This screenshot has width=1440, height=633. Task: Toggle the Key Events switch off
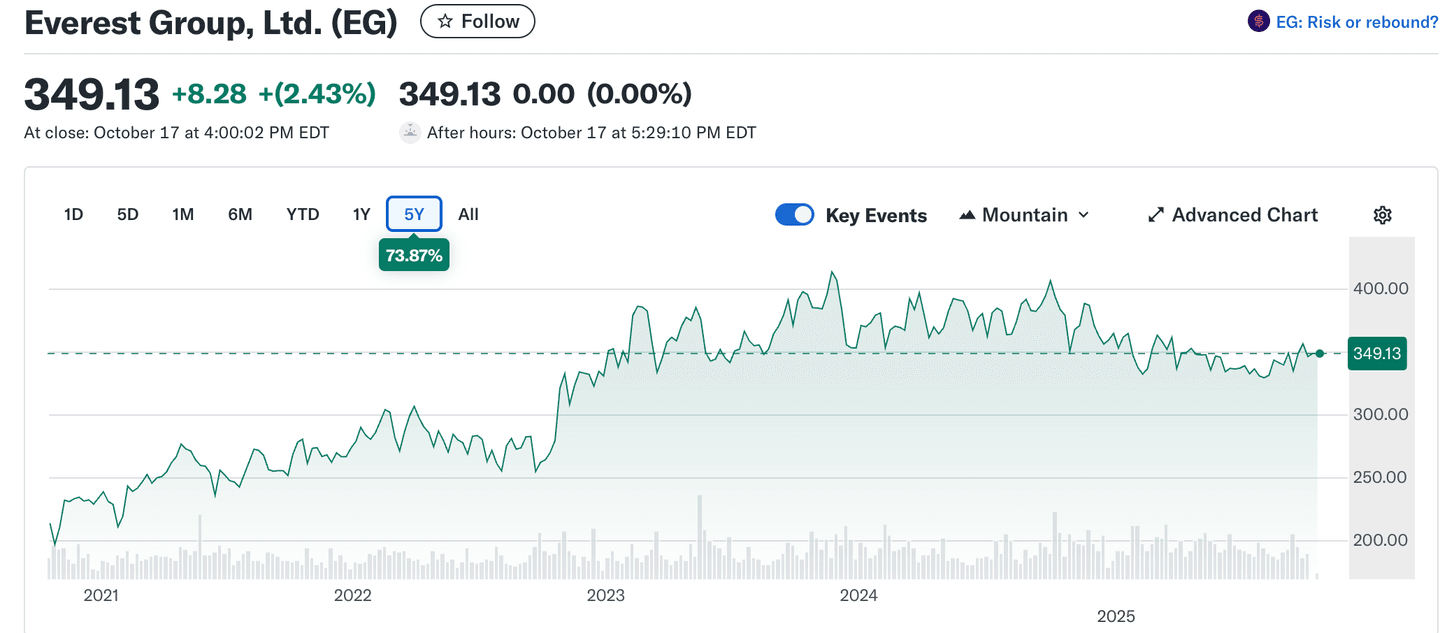click(x=795, y=215)
